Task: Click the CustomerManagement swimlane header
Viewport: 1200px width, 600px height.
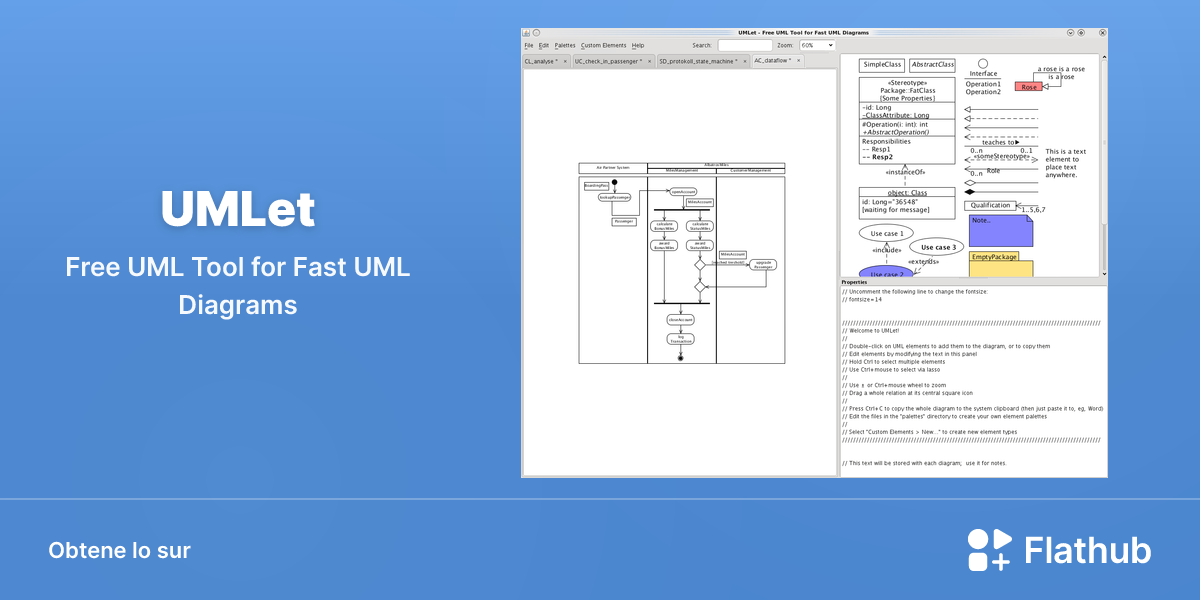Action: click(x=751, y=171)
